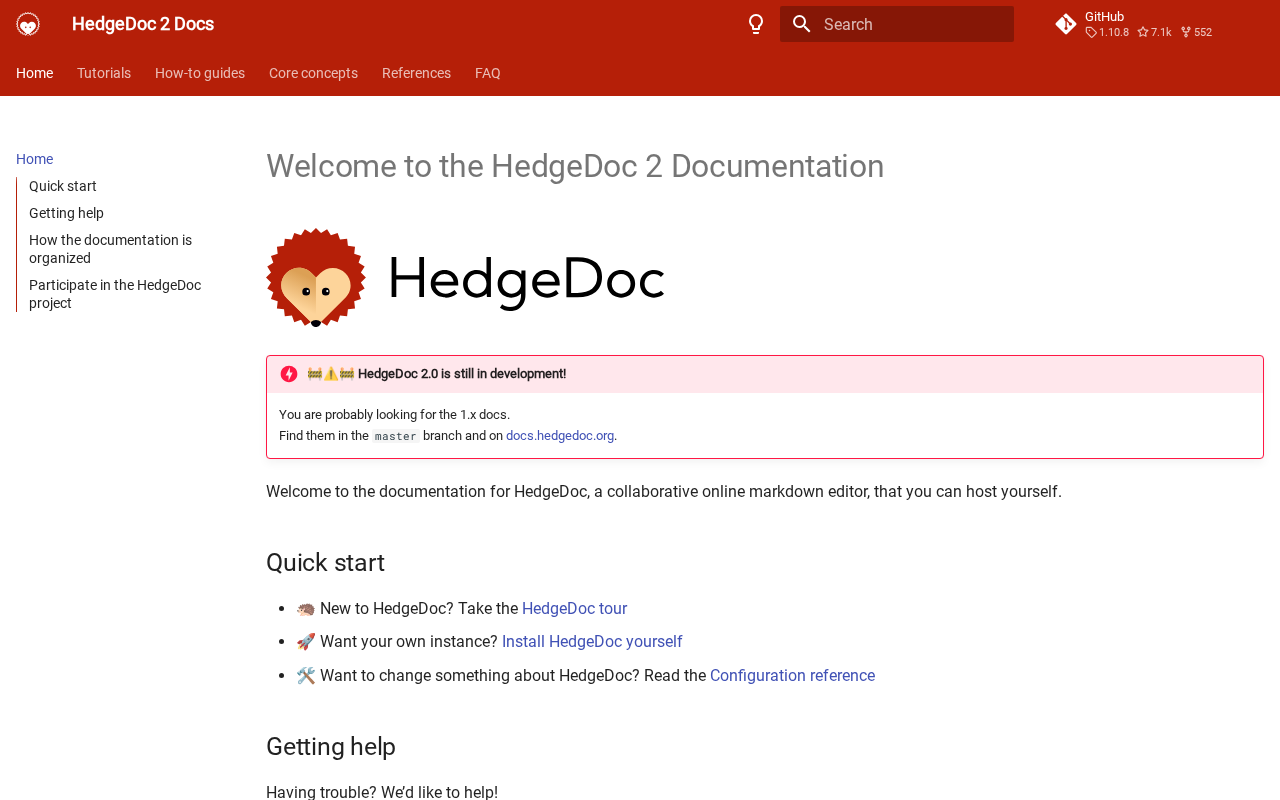Focus the Search input field
Screen dimensions: 1280x800
click(897, 24)
